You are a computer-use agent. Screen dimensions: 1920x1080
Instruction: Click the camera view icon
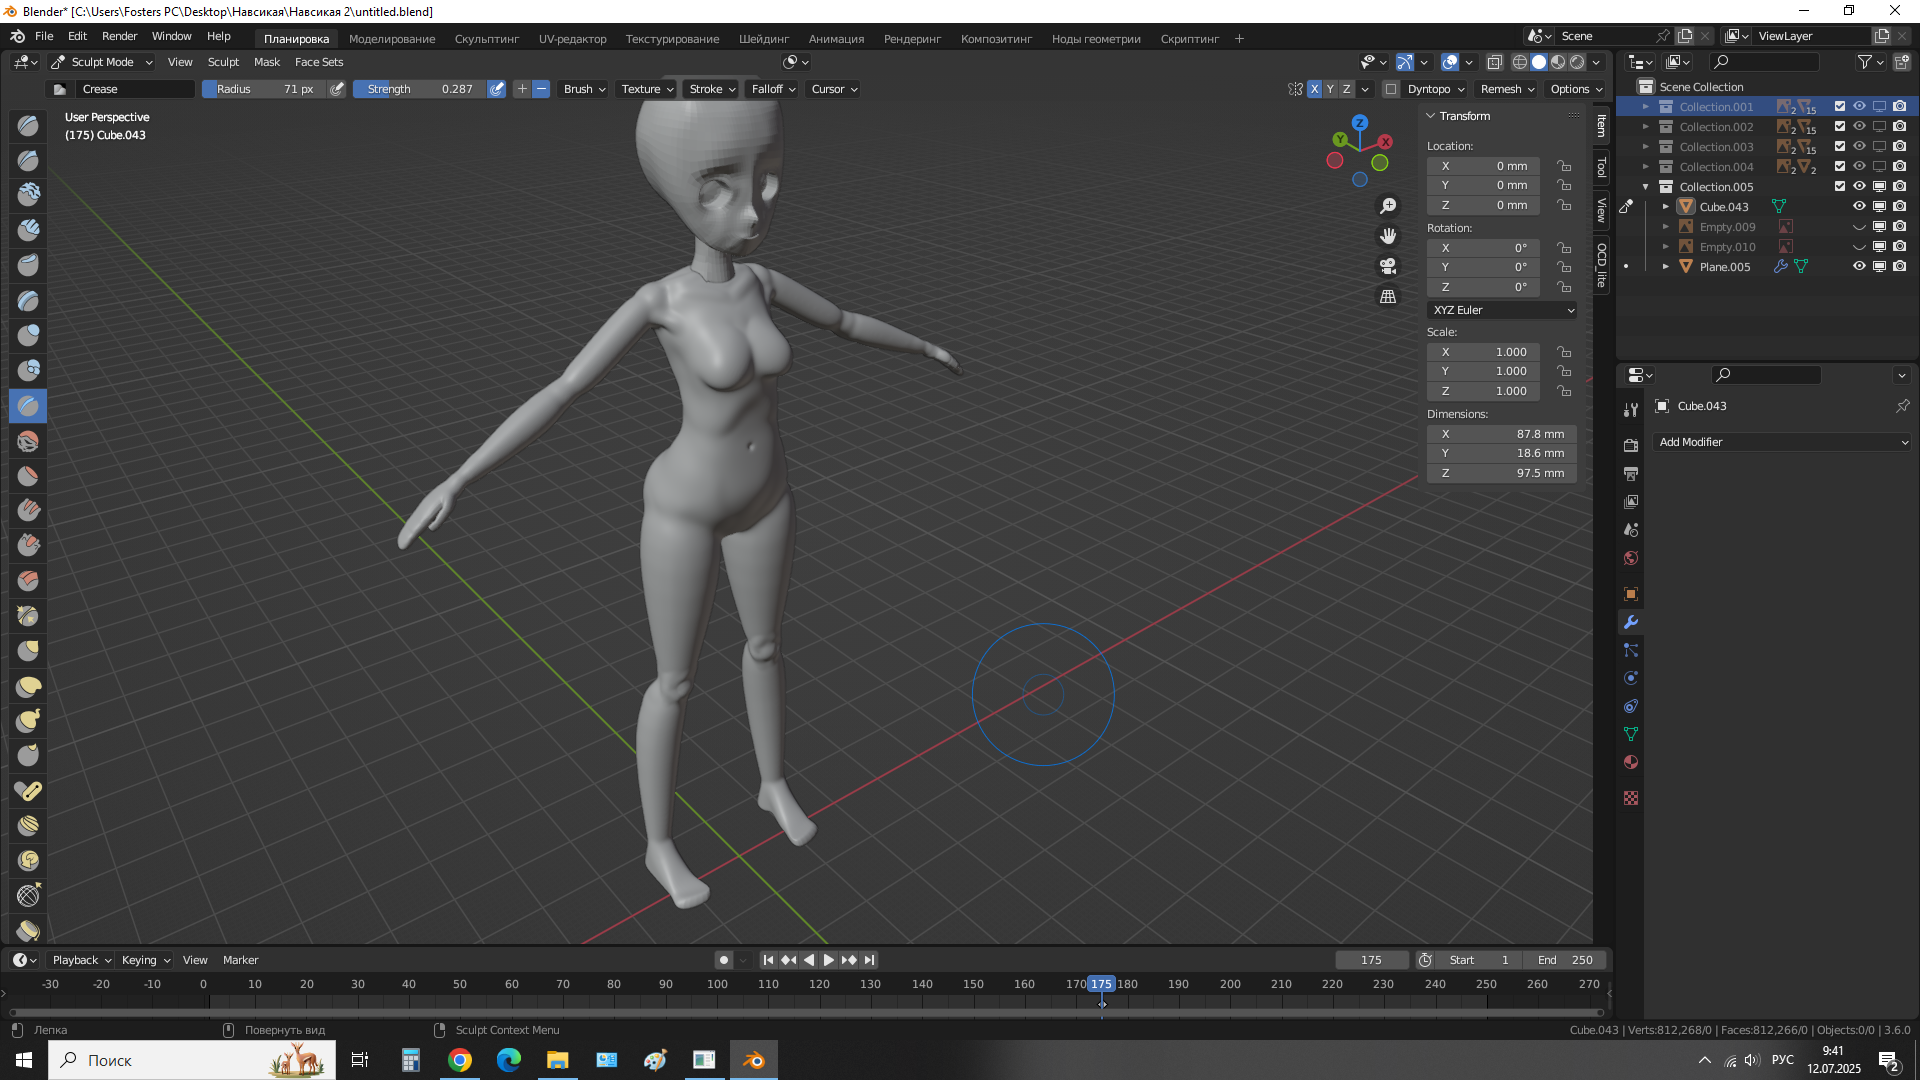click(x=1388, y=266)
